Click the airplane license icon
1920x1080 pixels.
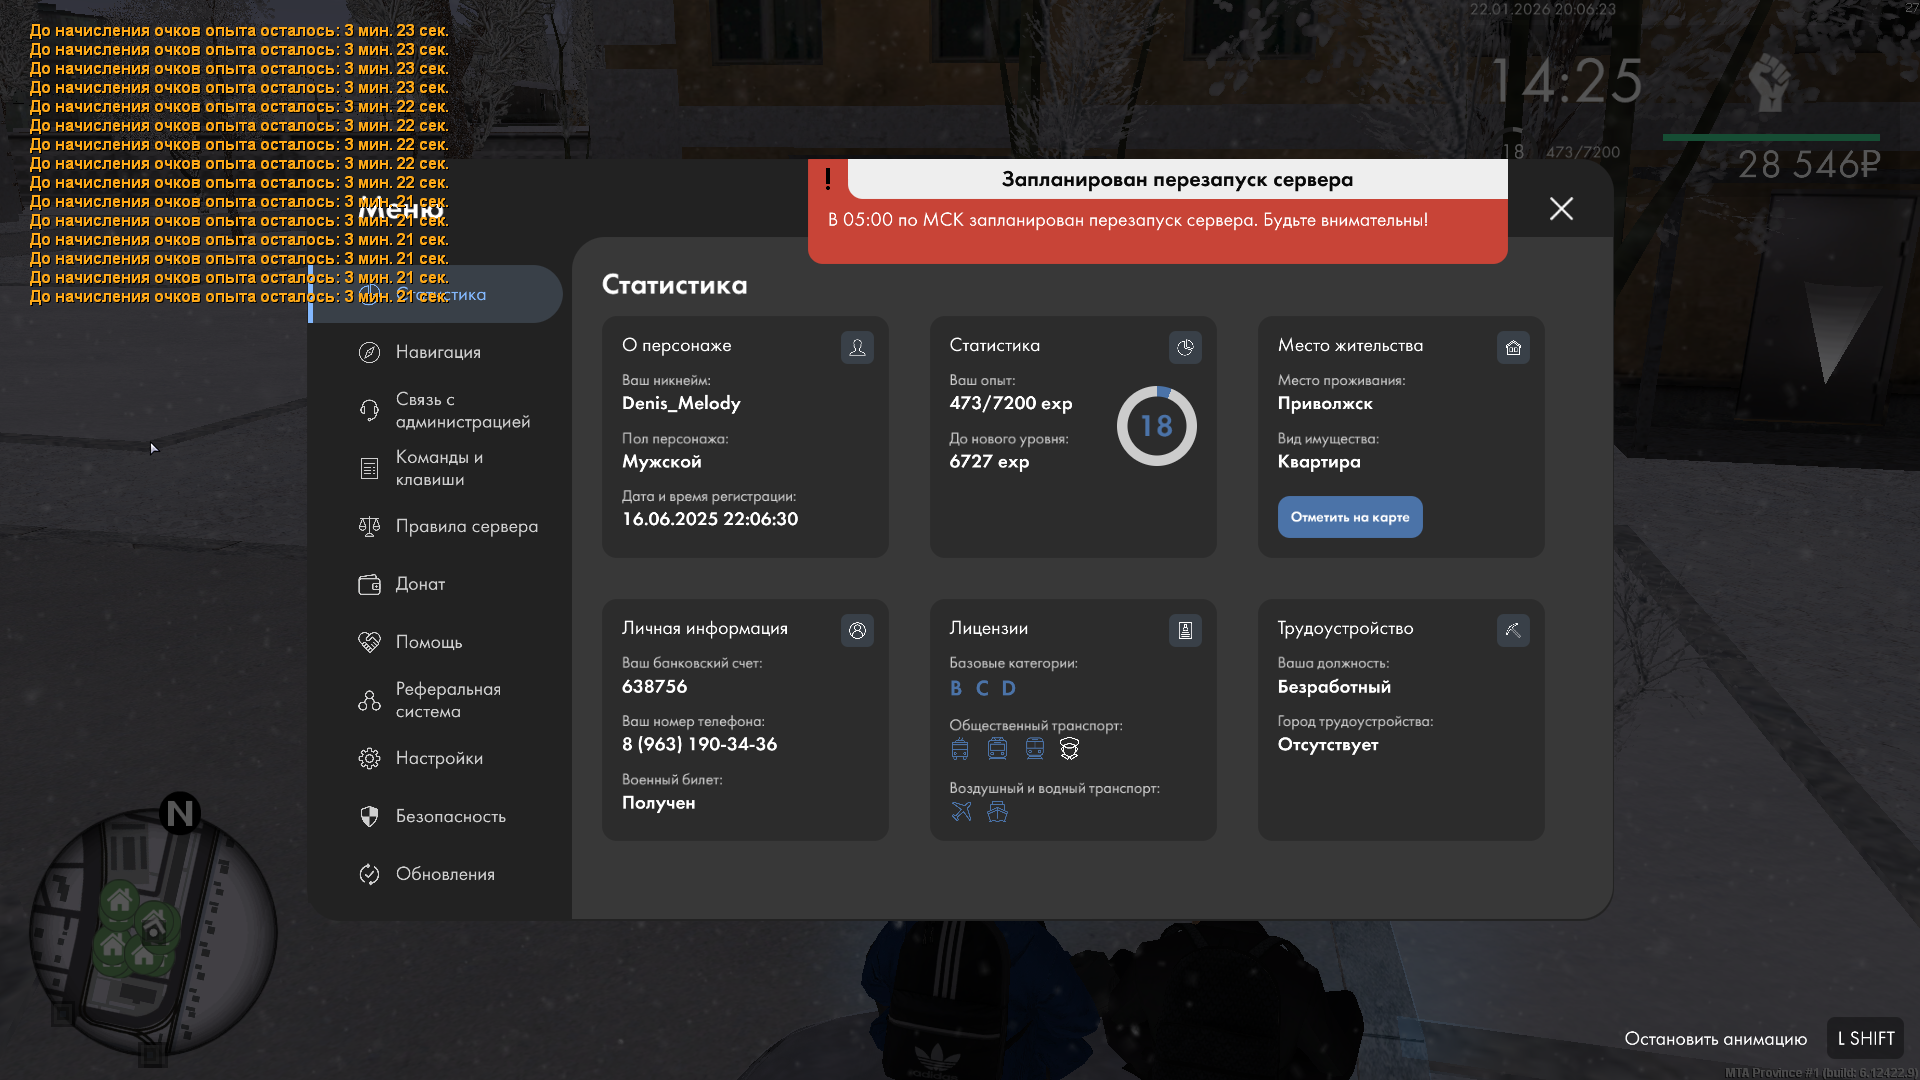(961, 811)
